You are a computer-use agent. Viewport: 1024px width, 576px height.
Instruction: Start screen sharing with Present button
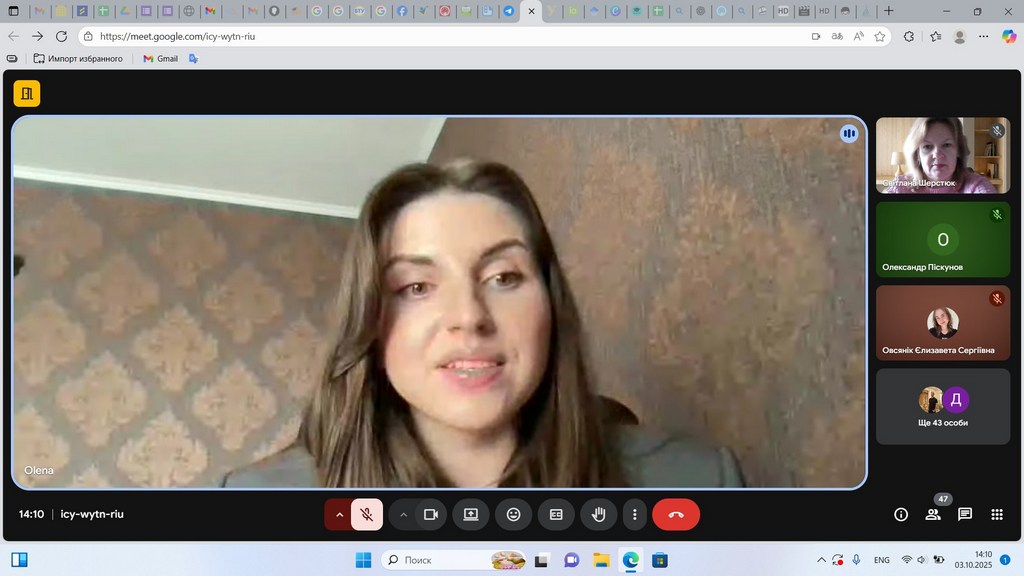pos(470,514)
